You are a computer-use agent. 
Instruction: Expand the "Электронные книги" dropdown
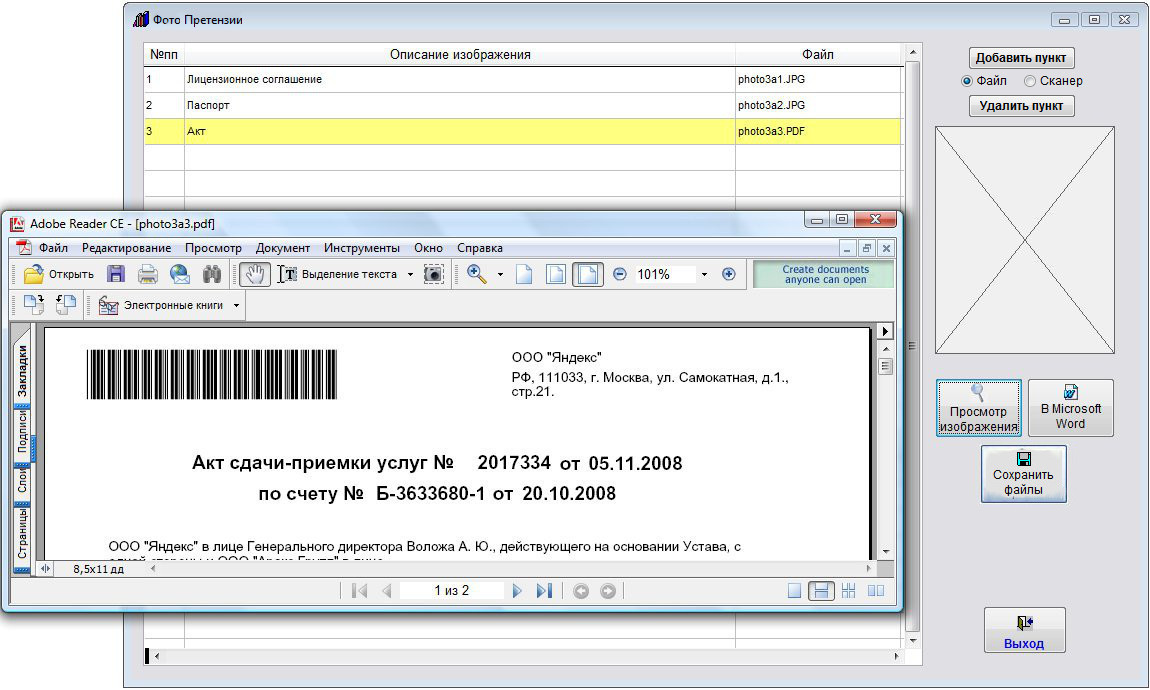236,305
